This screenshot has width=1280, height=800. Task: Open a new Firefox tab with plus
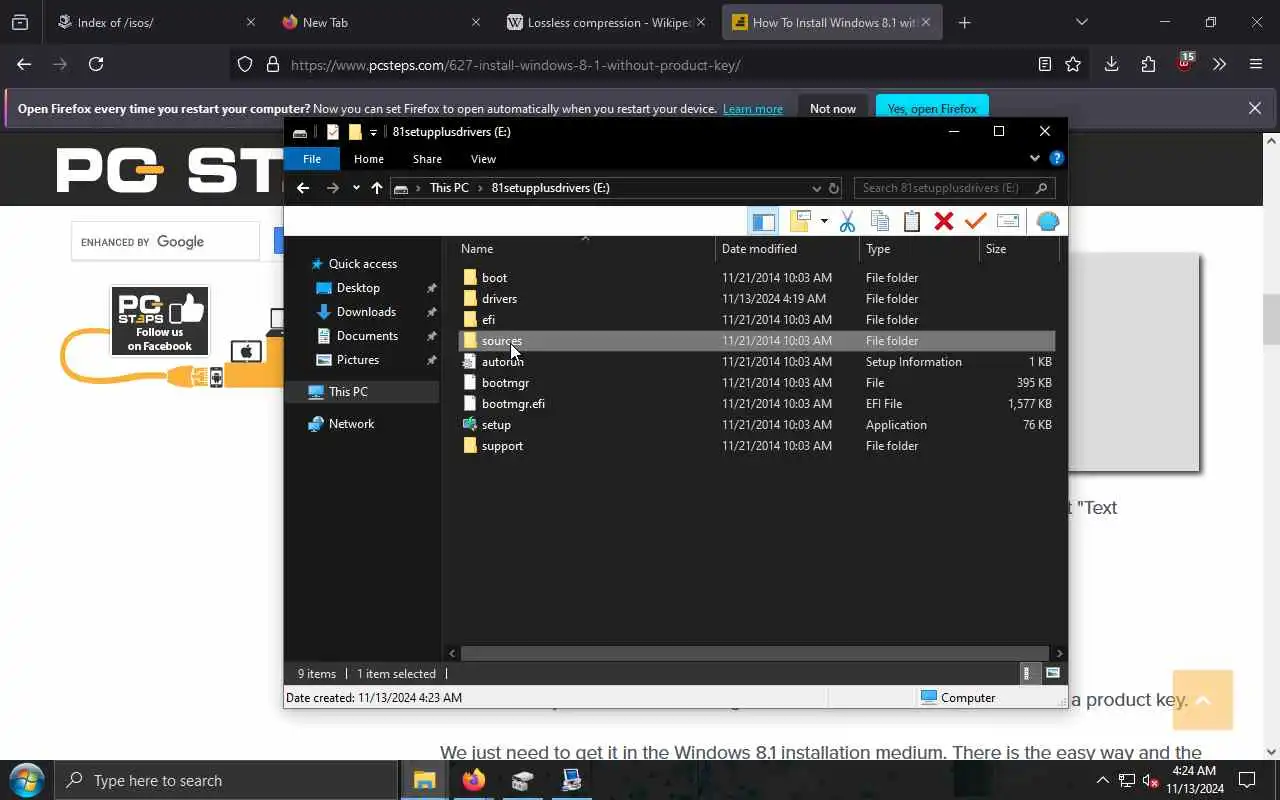point(964,22)
